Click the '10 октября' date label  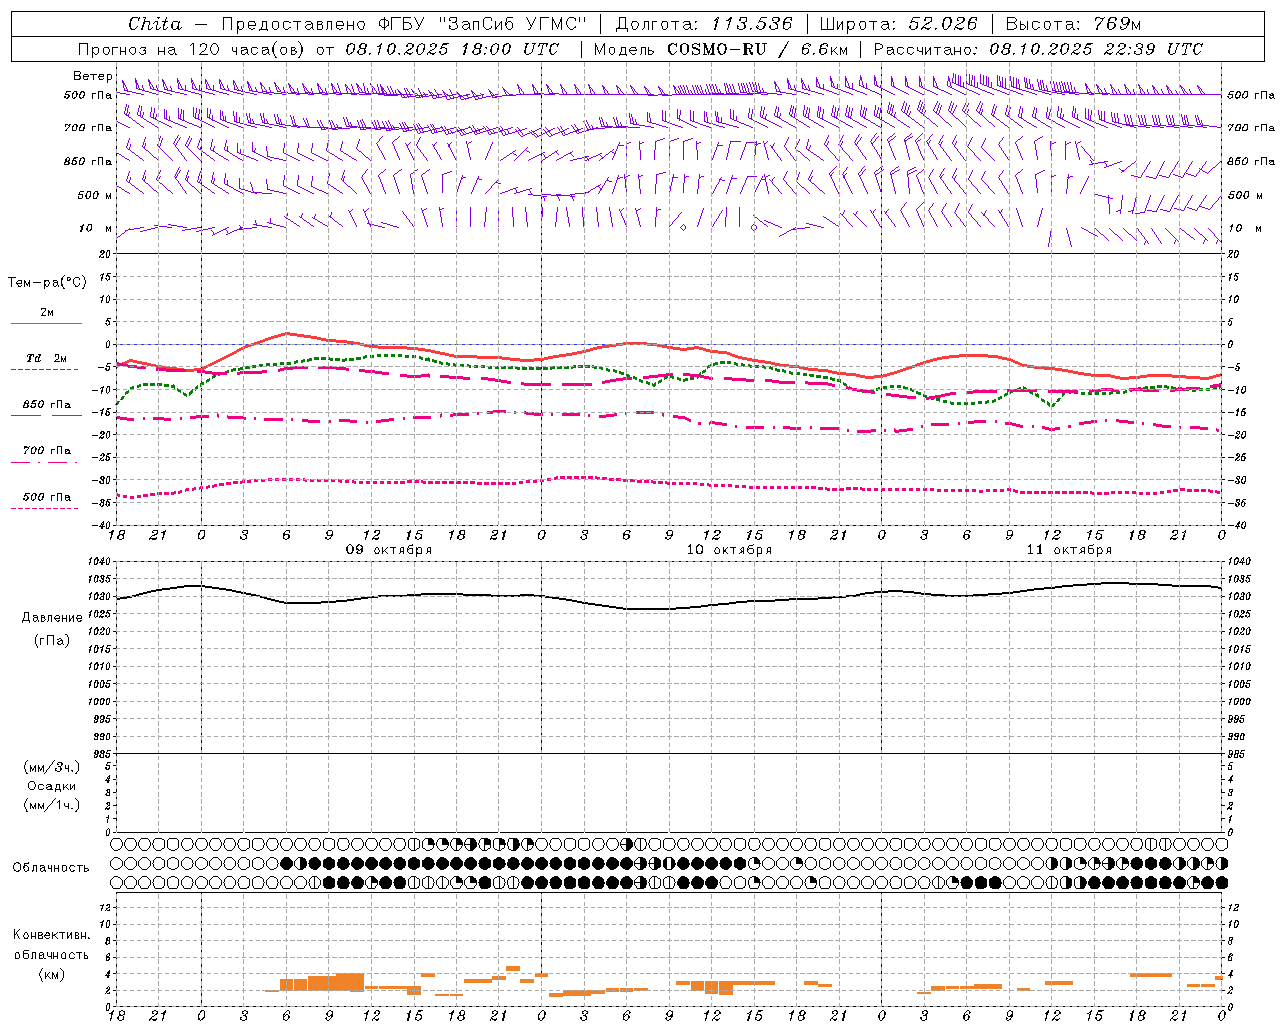pyautogui.click(x=729, y=550)
